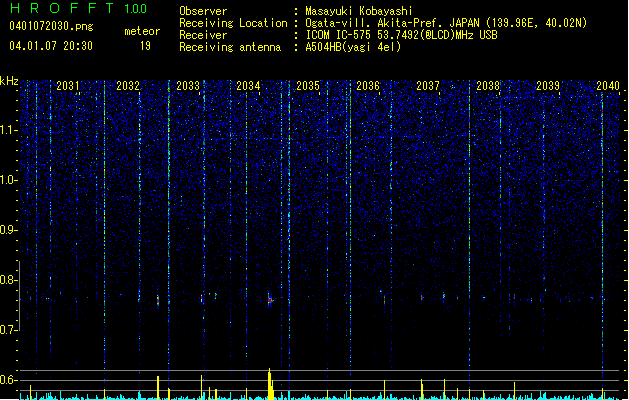Screen dimensions: 629x400
Task: Click the meteor label
Action: (142, 31)
